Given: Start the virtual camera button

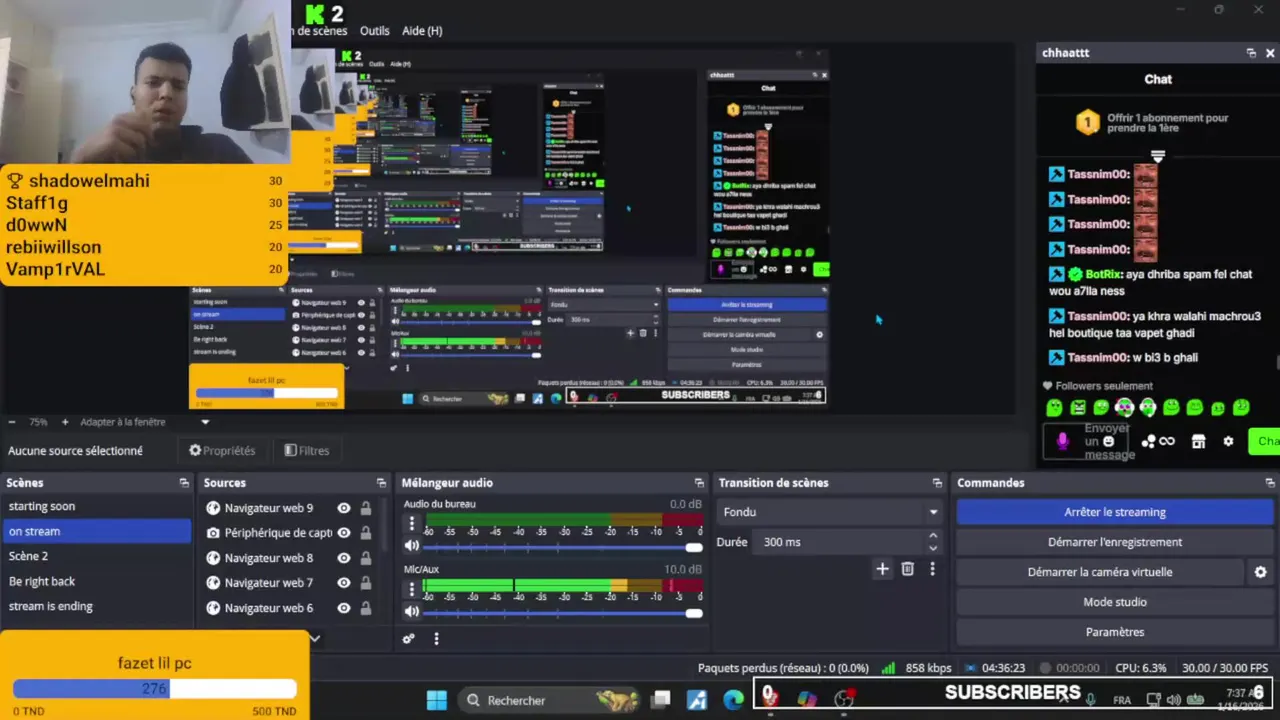Looking at the screenshot, I should pos(1100,572).
